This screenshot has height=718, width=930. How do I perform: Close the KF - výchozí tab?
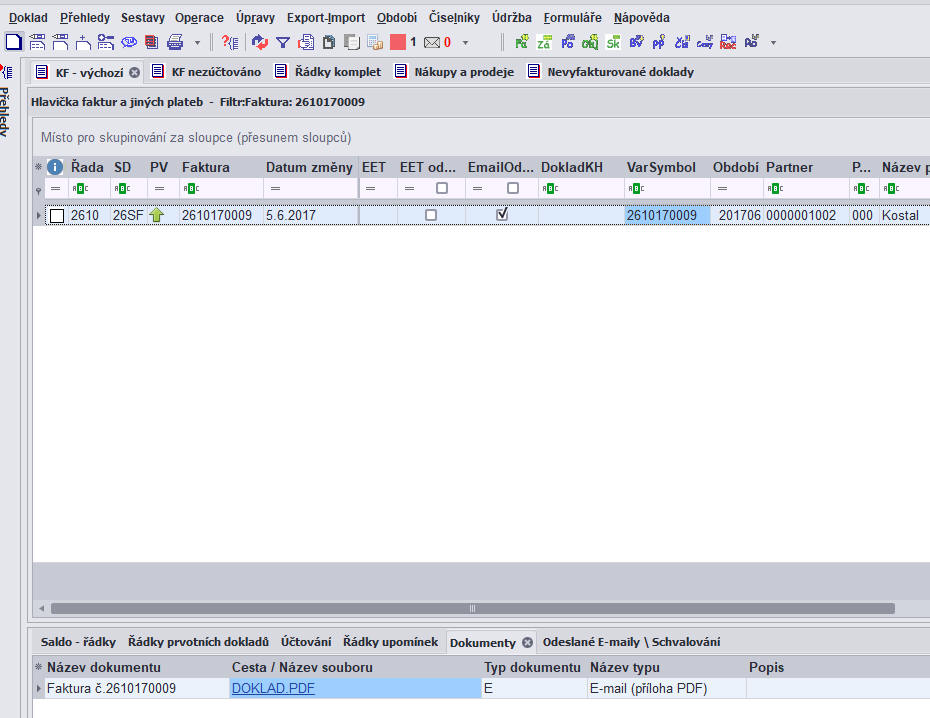coord(135,72)
